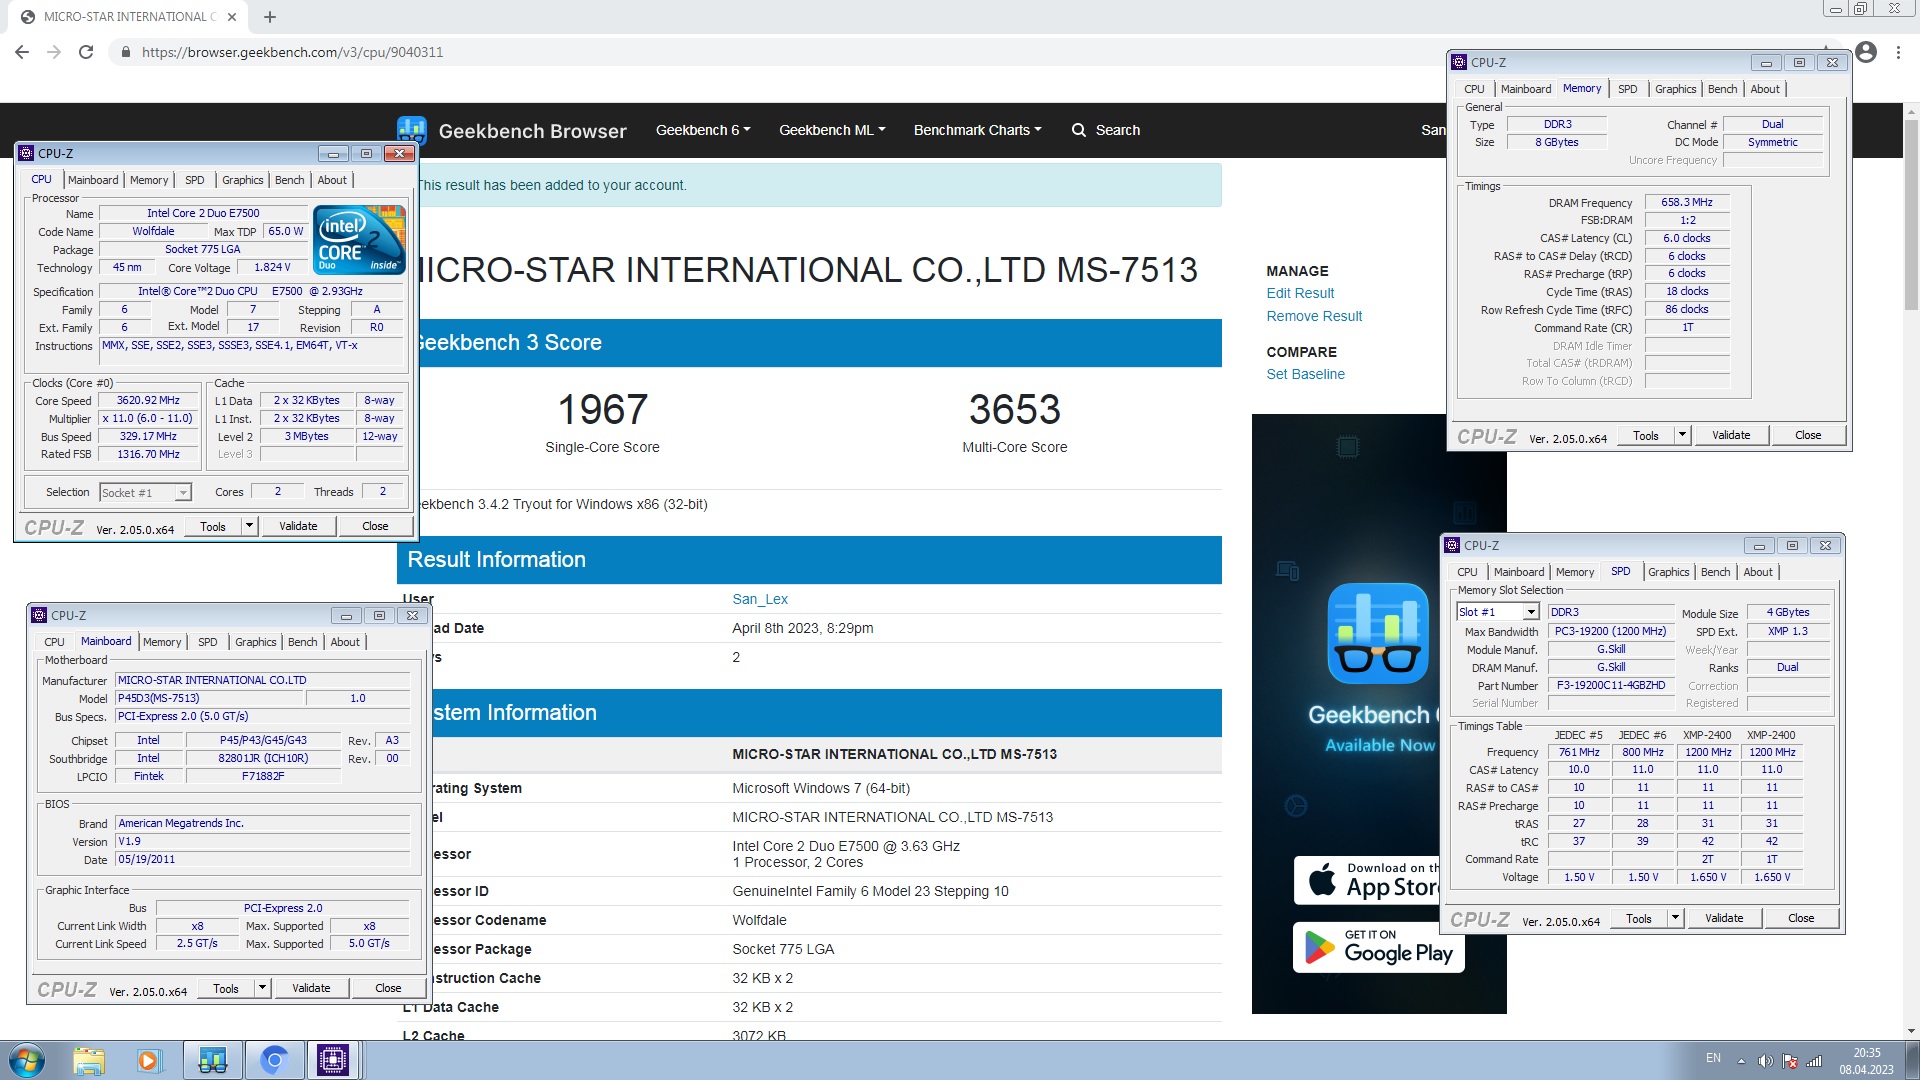1920x1080 pixels.
Task: Click the Tools button in the SPD window
Action: (x=1639, y=918)
